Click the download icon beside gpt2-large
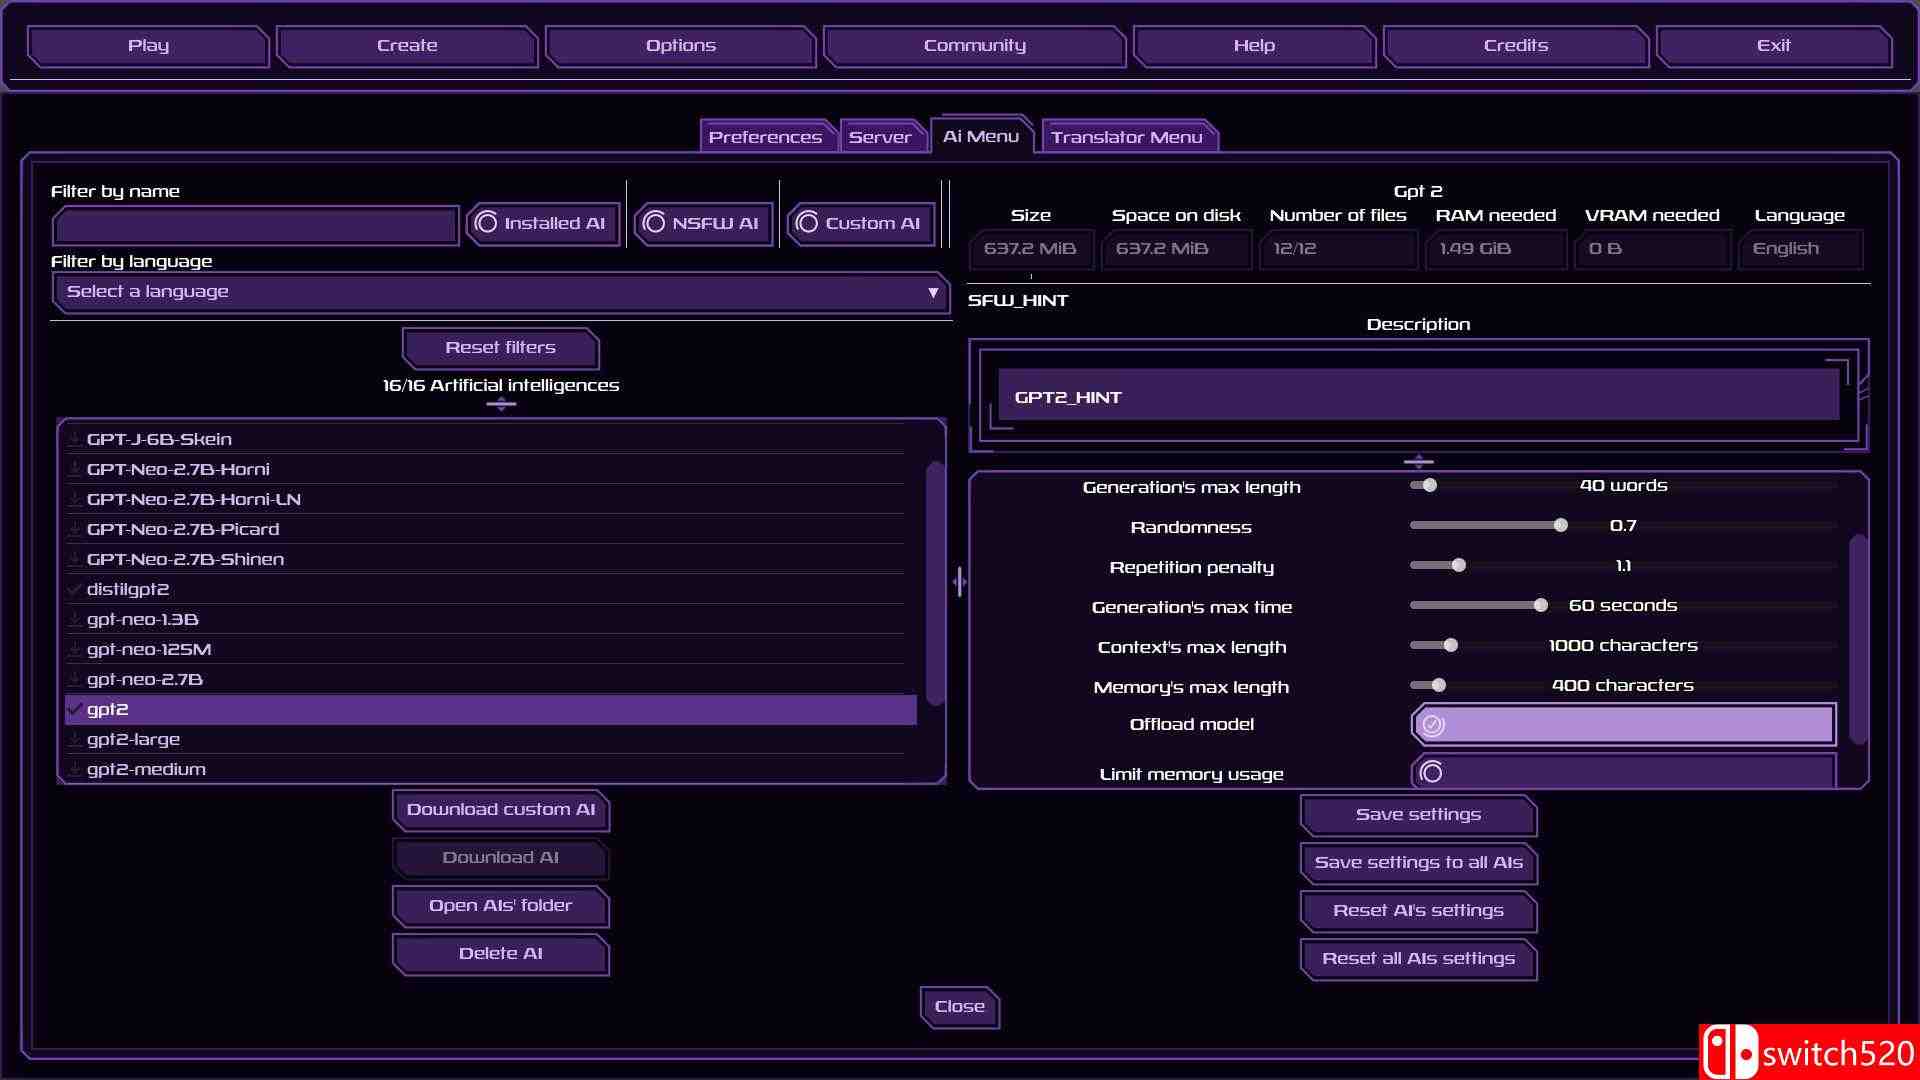Viewport: 1920px width, 1080px height. coord(74,738)
